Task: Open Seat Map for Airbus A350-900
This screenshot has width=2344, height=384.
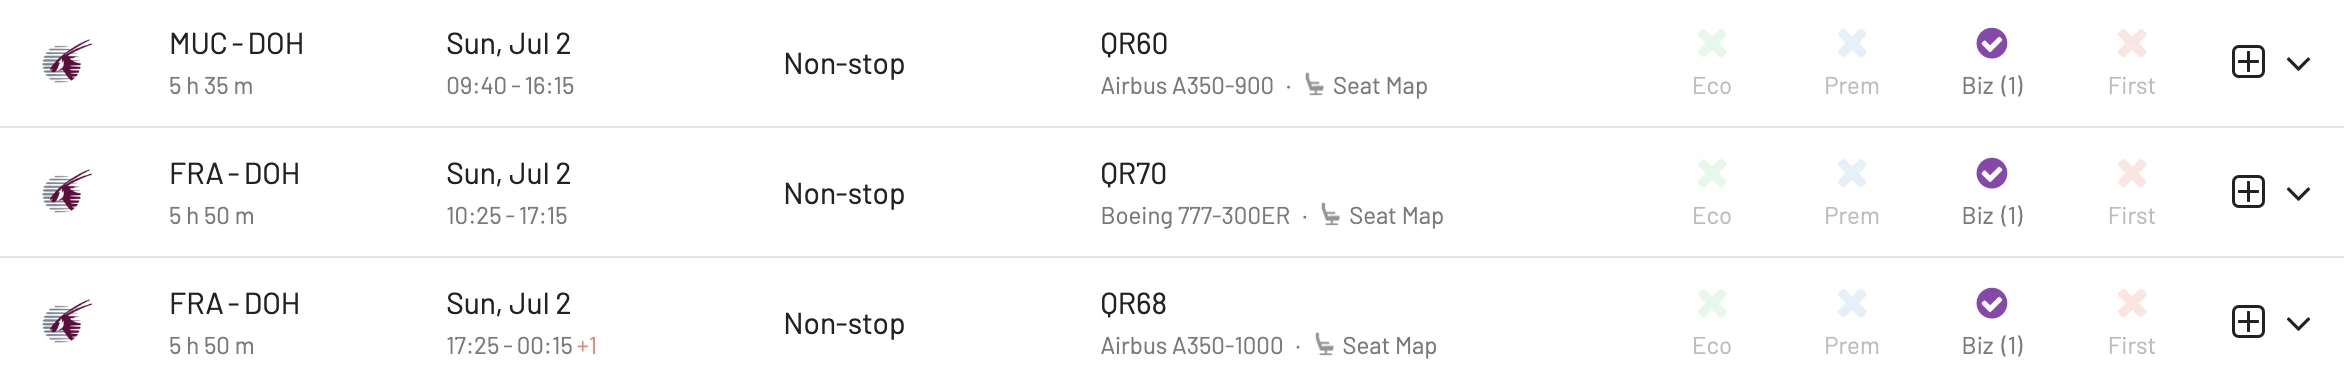Action: (x=1366, y=86)
